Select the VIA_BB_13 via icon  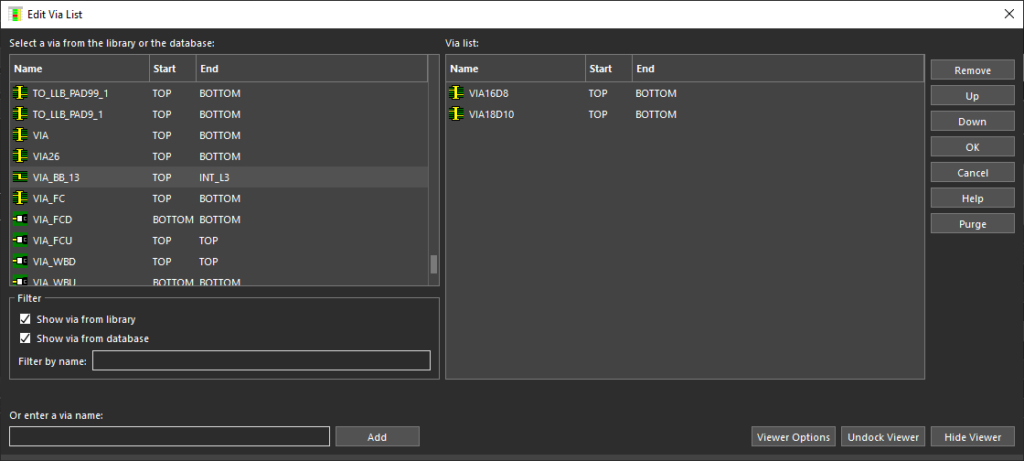[x=19, y=177]
